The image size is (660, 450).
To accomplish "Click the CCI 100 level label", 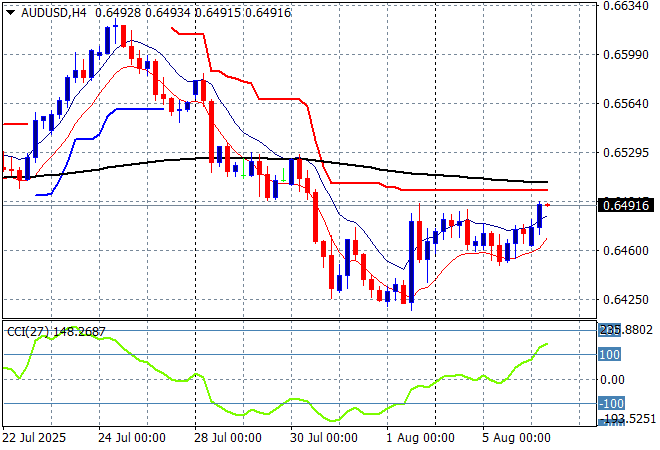I will click(x=609, y=354).
